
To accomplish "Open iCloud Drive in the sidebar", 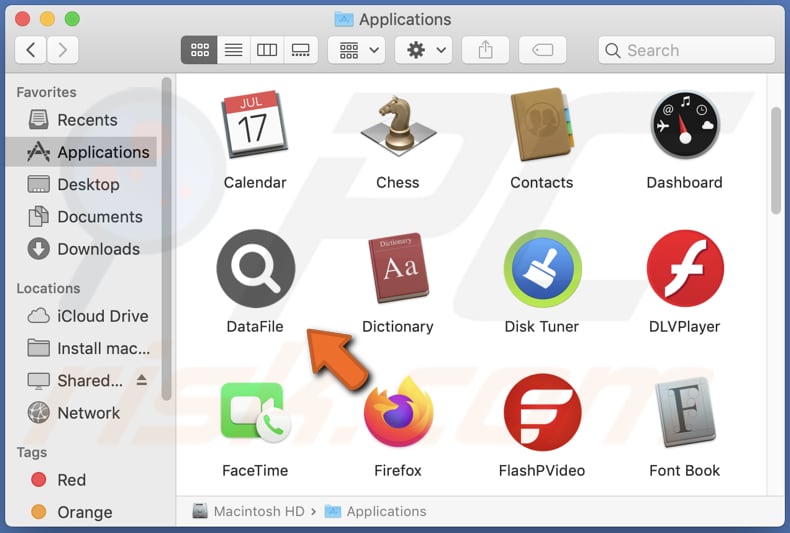I will [x=82, y=316].
